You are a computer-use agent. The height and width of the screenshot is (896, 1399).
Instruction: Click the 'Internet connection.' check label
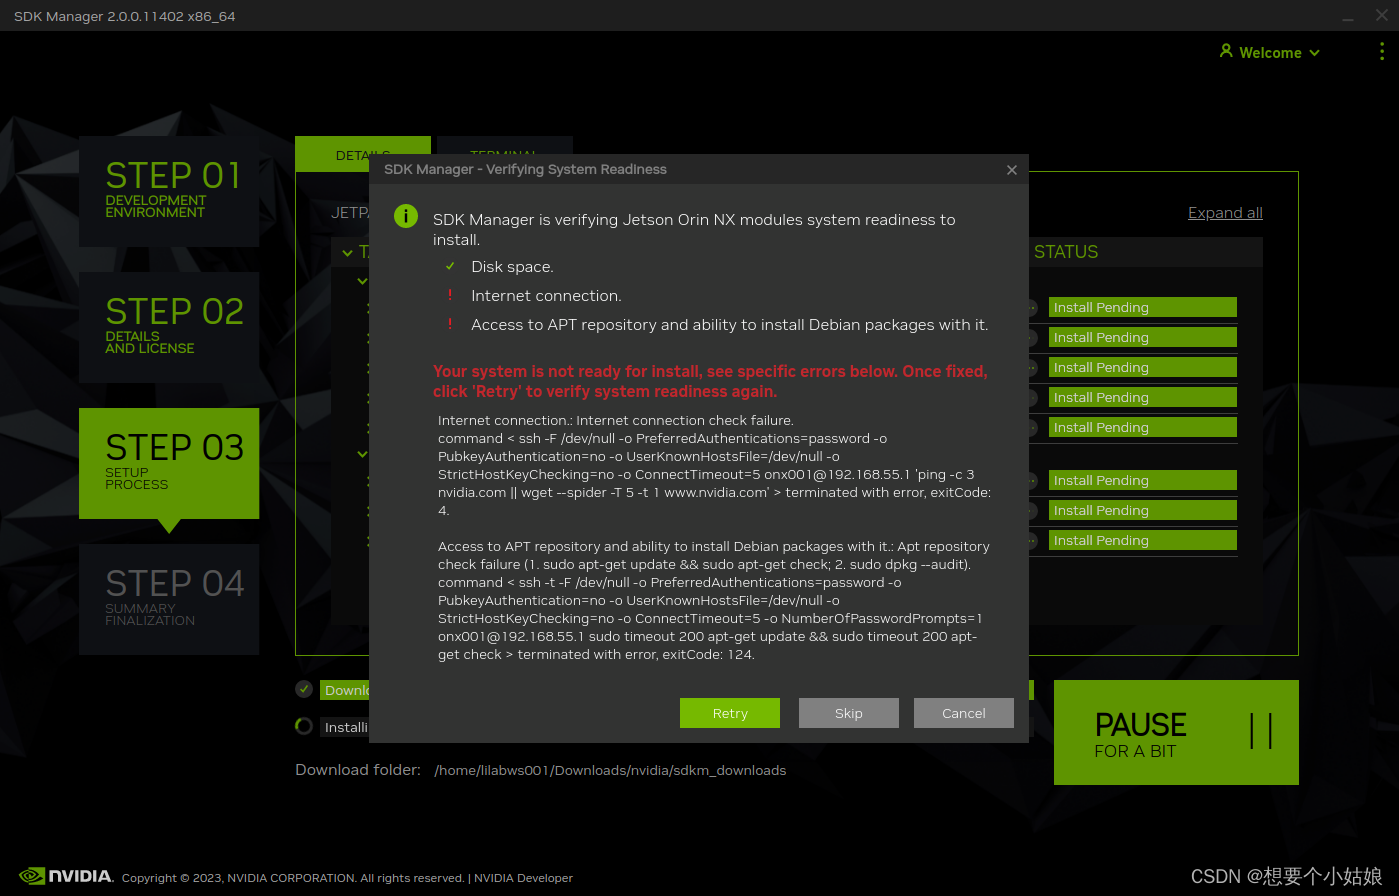(546, 296)
